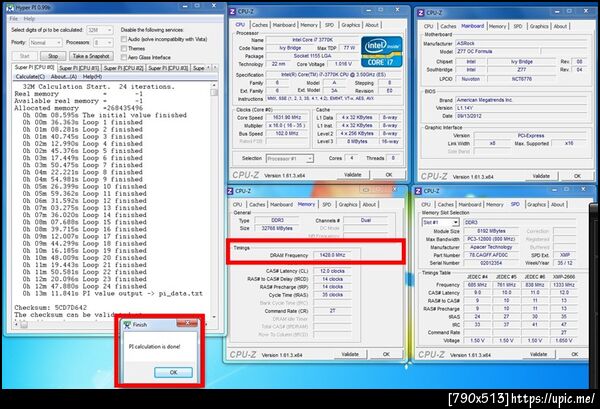Open the Processors count dropdown

point(103,42)
